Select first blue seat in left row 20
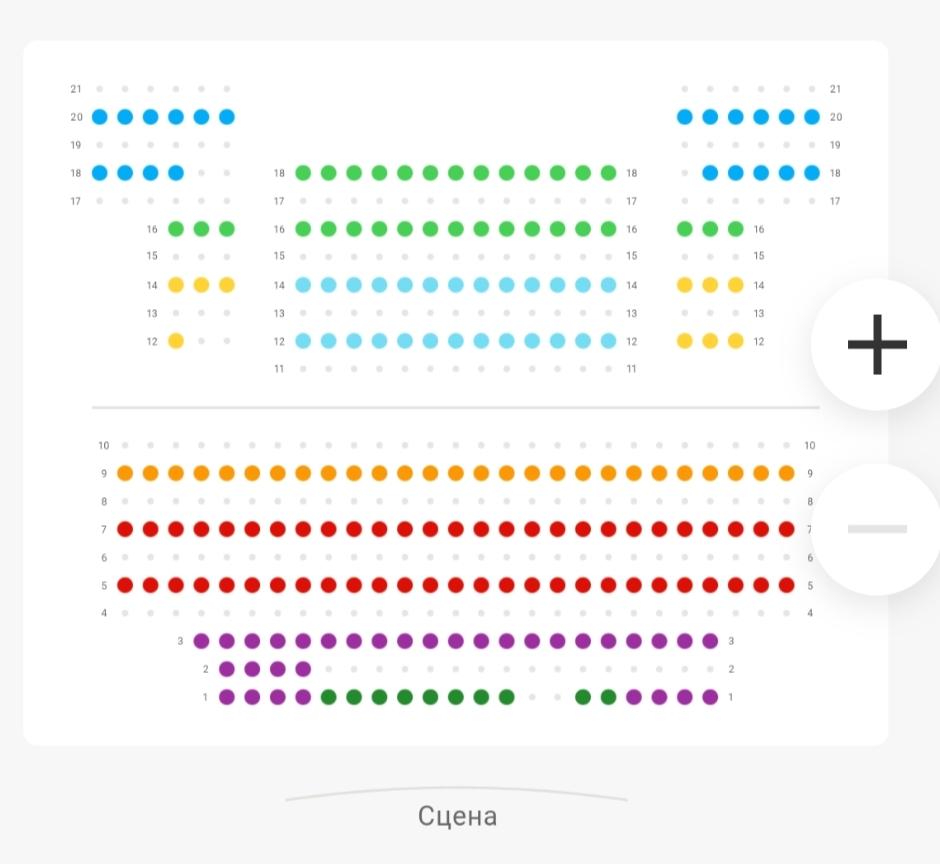 [x=100, y=117]
